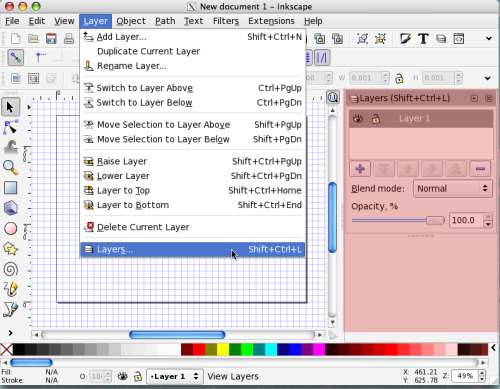Viewport: 500px width, 389px height.
Task: Select Delete Current Layer entry
Action: click(x=193, y=227)
